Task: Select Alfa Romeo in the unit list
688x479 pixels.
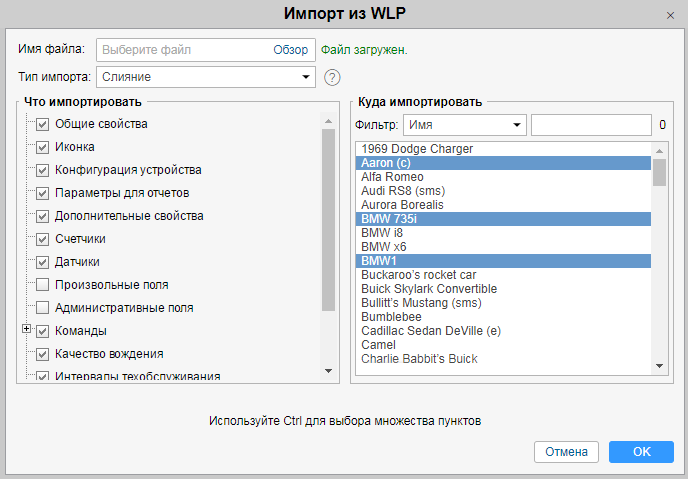Action: tap(392, 177)
